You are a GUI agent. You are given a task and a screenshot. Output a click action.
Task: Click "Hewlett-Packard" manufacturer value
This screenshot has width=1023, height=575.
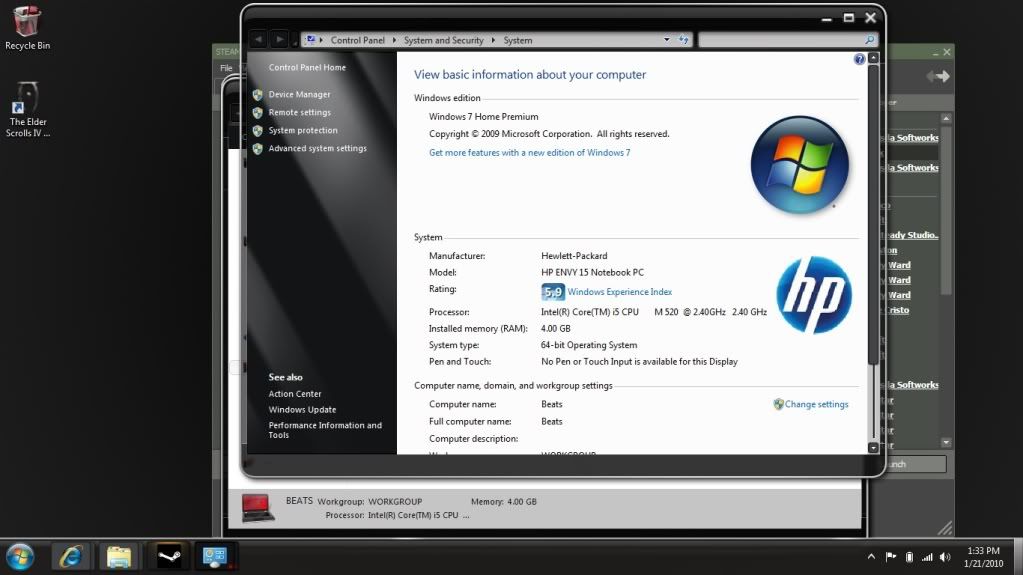(x=574, y=256)
